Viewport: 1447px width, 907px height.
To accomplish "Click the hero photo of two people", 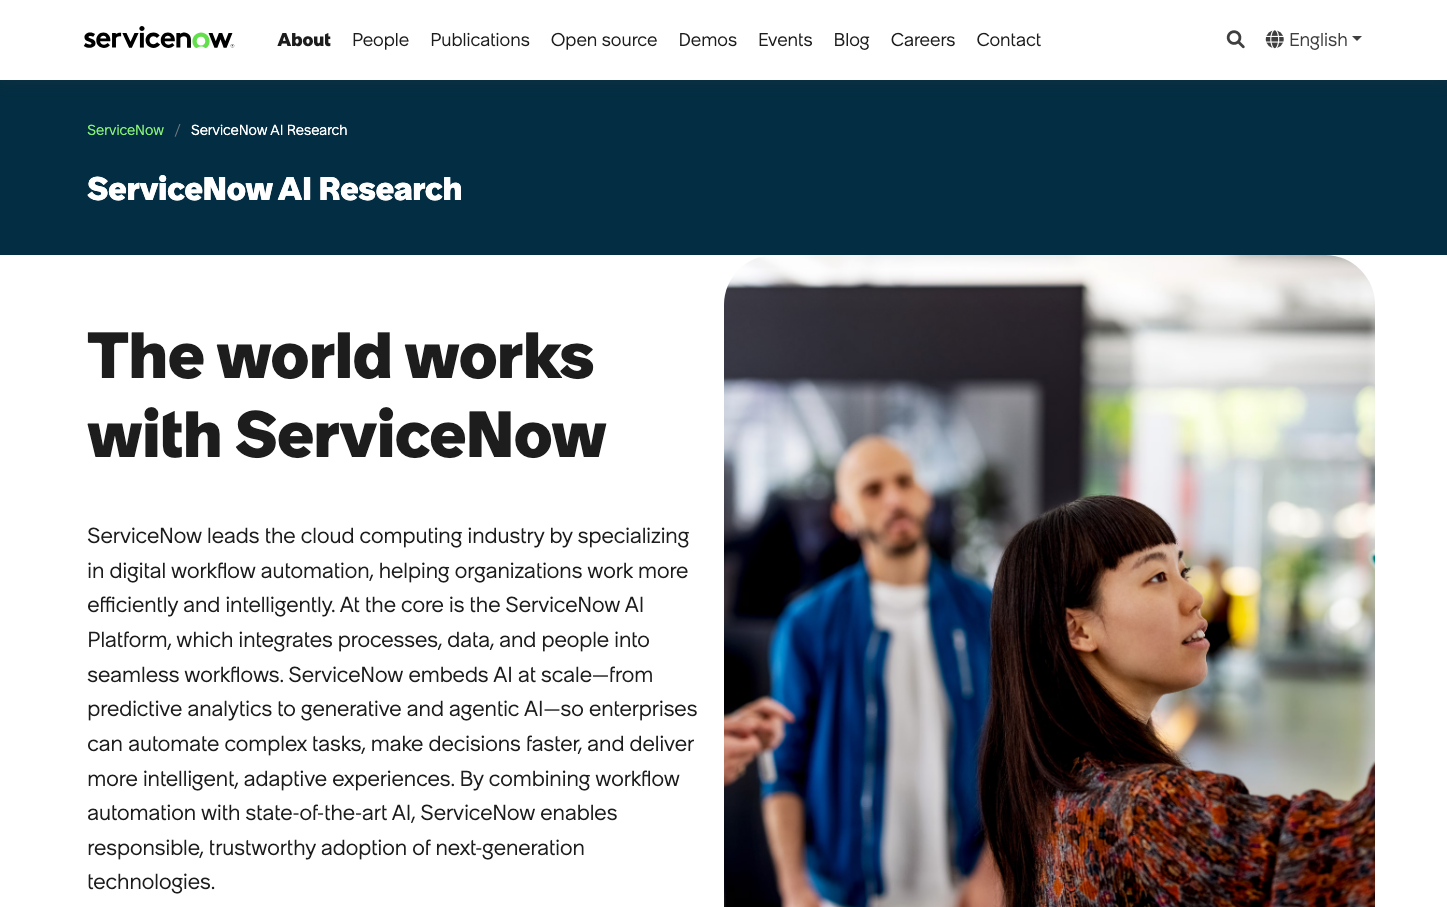I will tap(1048, 581).
